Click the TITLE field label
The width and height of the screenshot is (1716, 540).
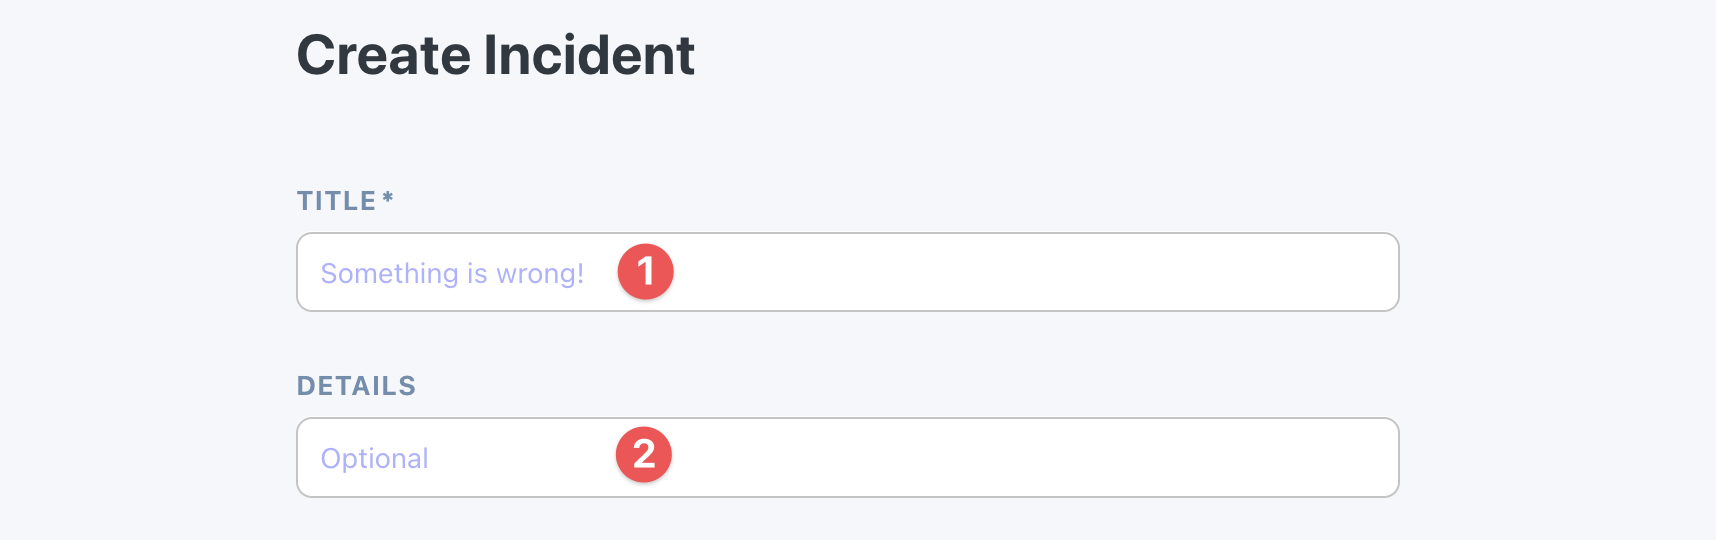(x=336, y=201)
